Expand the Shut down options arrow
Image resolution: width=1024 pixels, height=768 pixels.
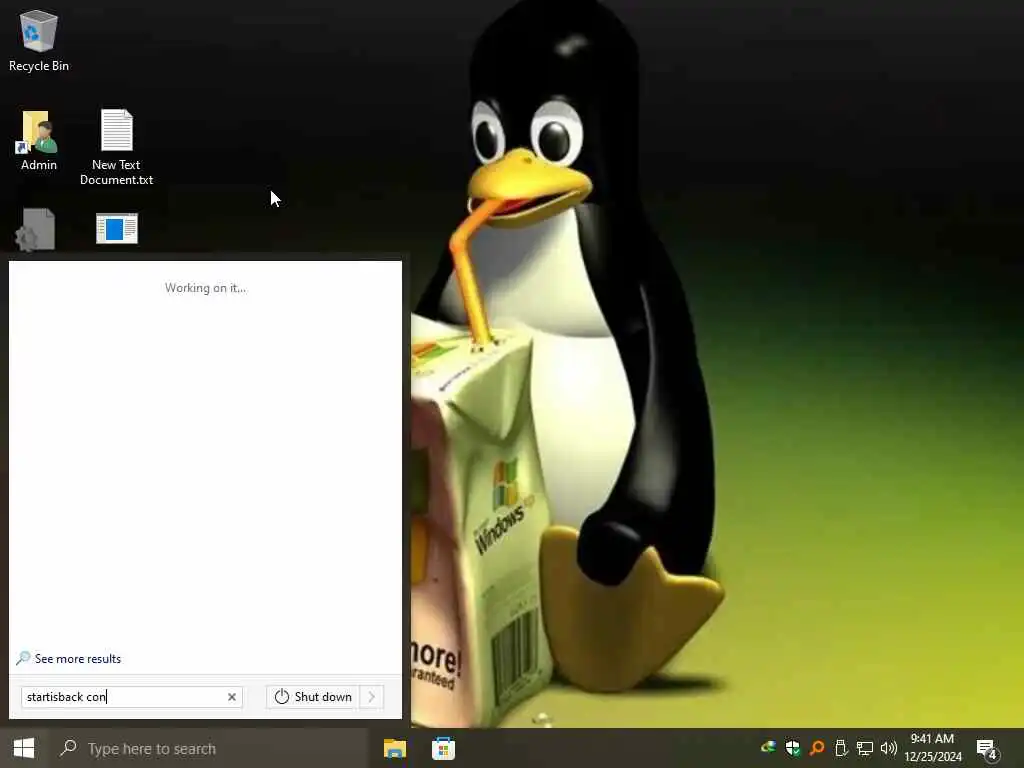(372, 697)
